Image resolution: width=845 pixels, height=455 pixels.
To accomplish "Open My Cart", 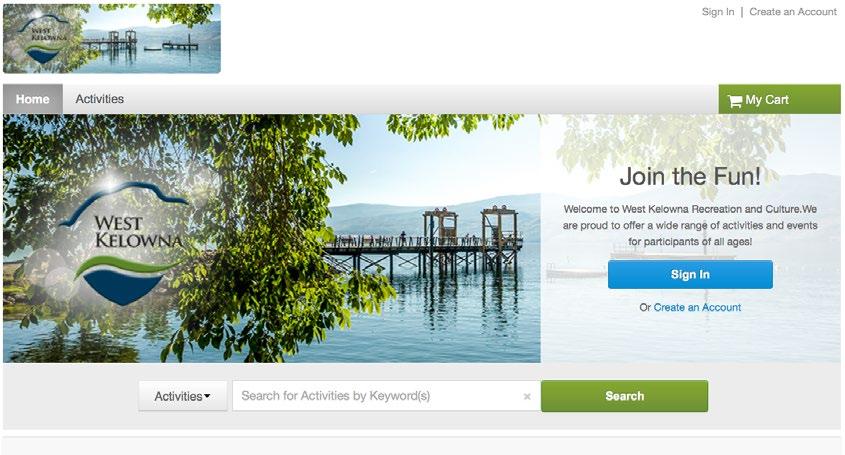I will tap(779, 99).
